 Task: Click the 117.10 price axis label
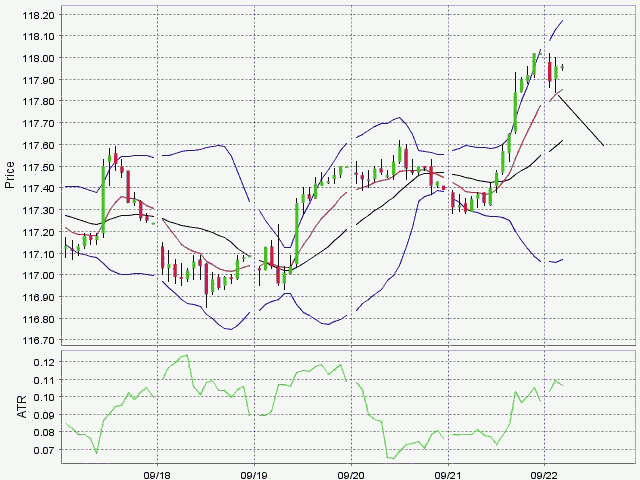pos(39,255)
